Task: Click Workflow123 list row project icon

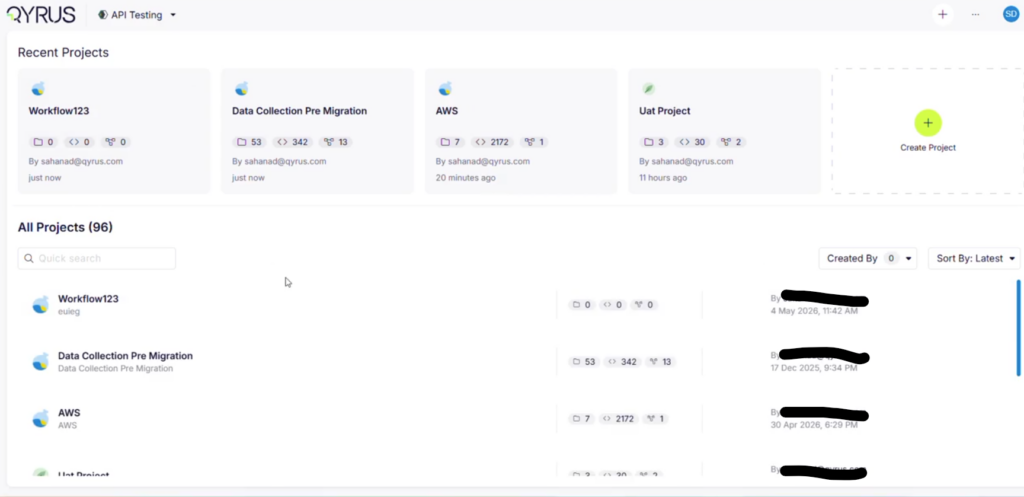Action: point(40,304)
